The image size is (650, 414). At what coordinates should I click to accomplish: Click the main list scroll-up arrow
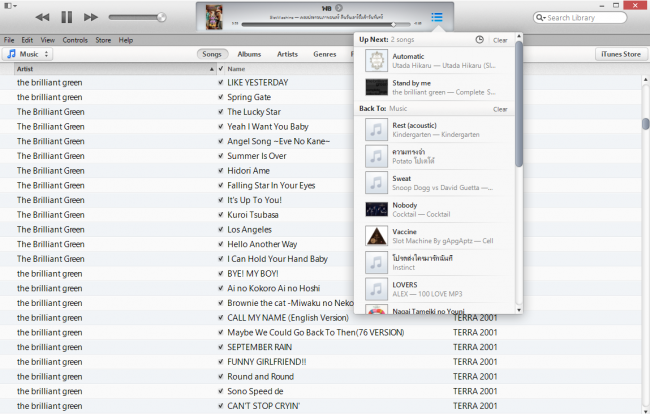[x=645, y=79]
